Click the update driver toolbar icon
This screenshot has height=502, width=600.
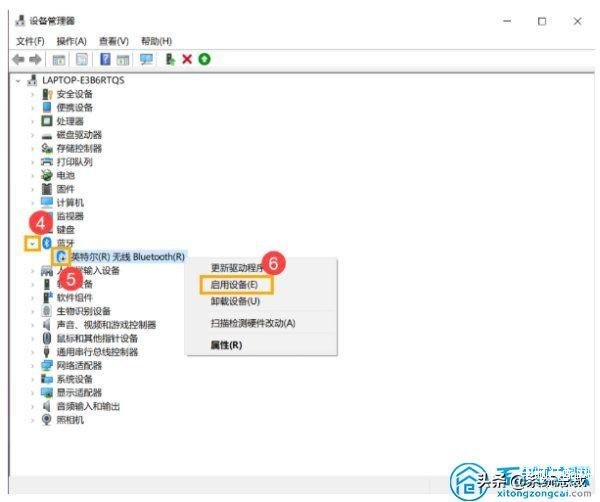pyautogui.click(x=170, y=59)
